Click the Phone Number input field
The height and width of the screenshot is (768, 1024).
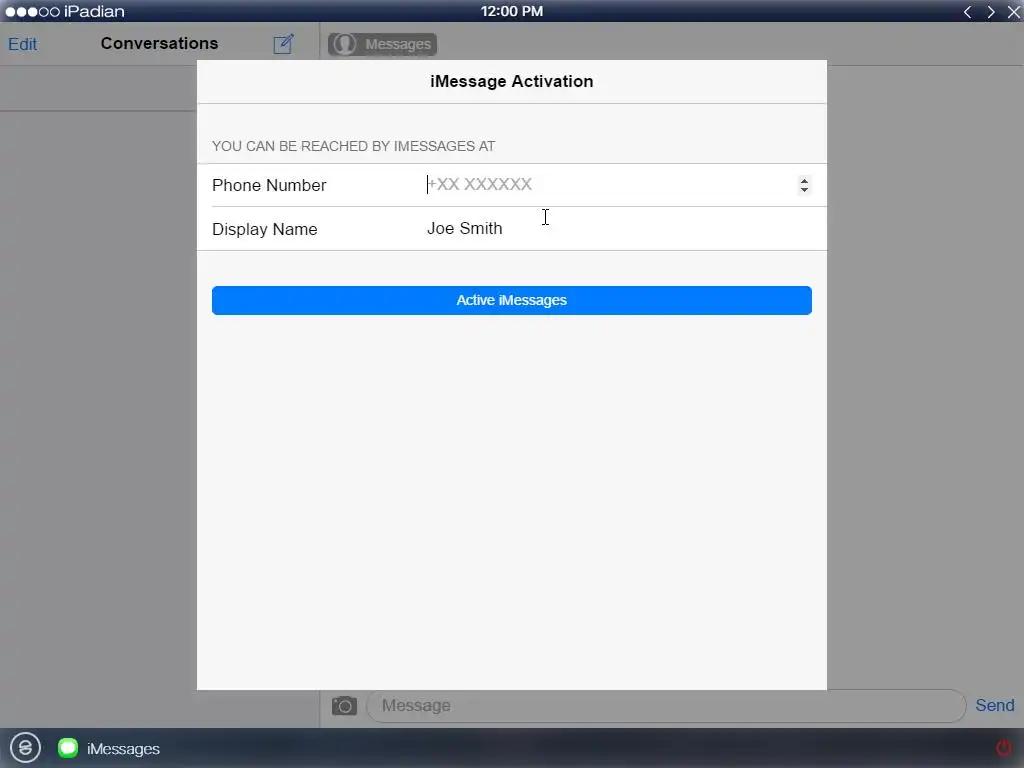[617, 185]
